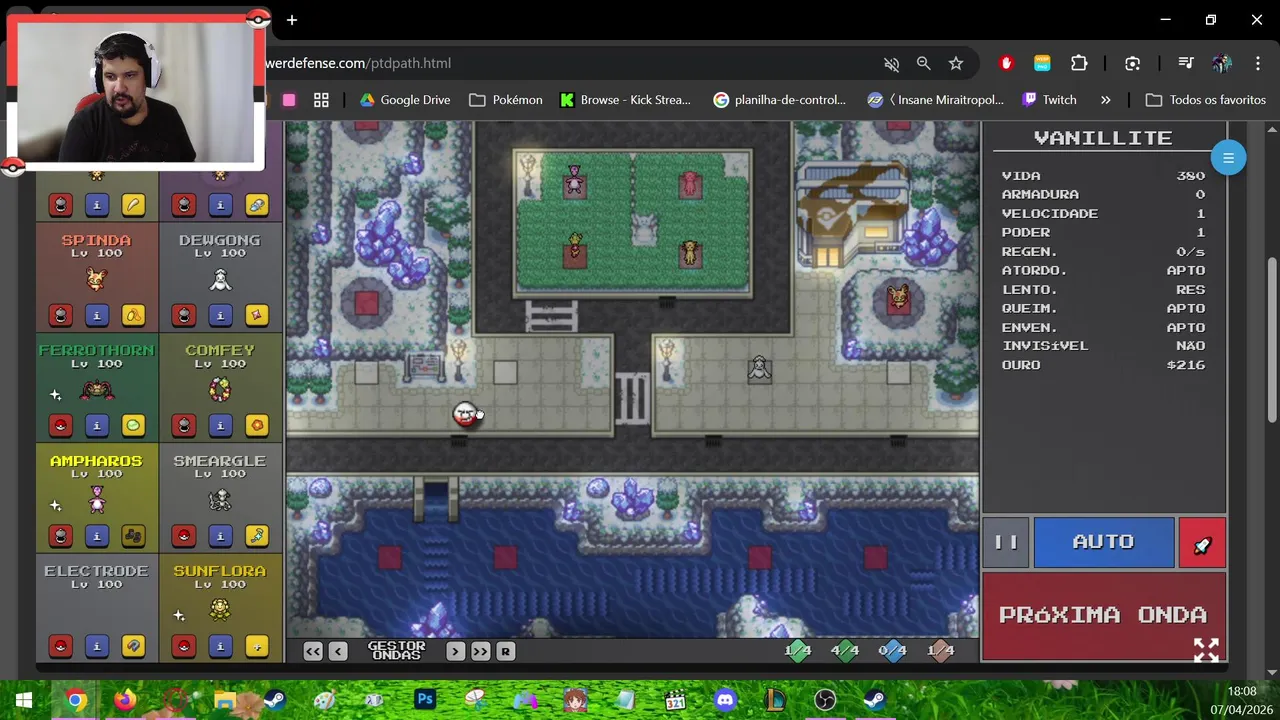
Task: Click the tan 1/4 slot counter
Action: pyautogui.click(x=940, y=651)
